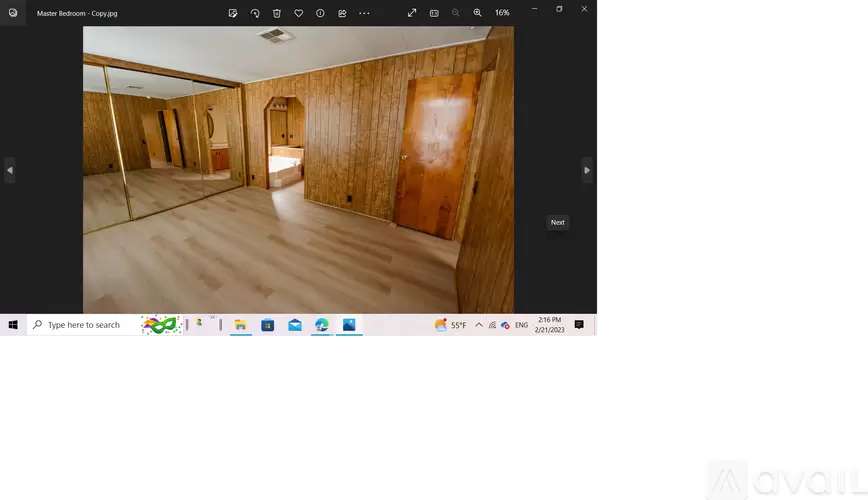Click the Edit image icon
The image size is (868, 500).
(x=233, y=13)
